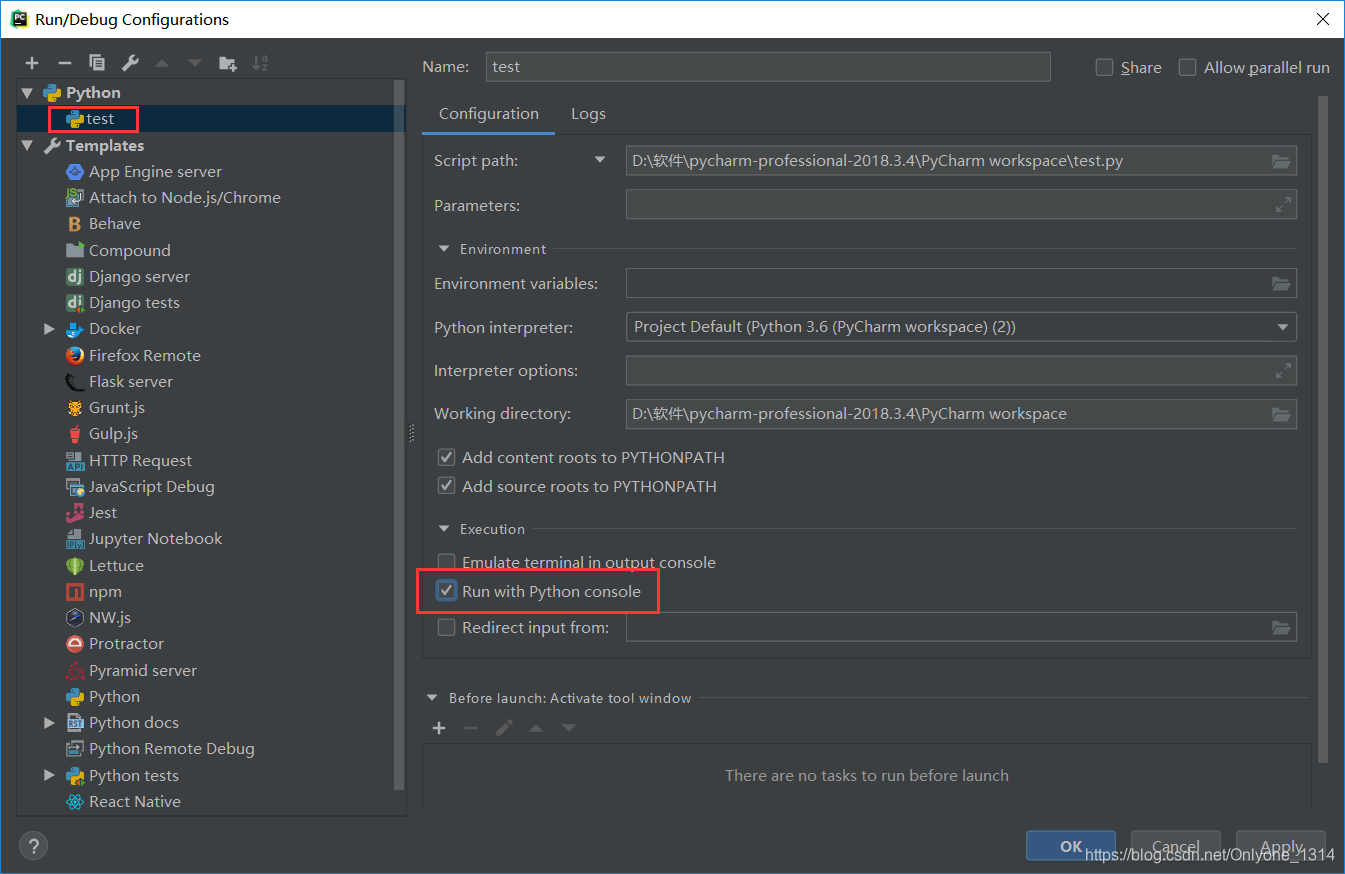
Task: Select Protractor template
Action: (115, 644)
